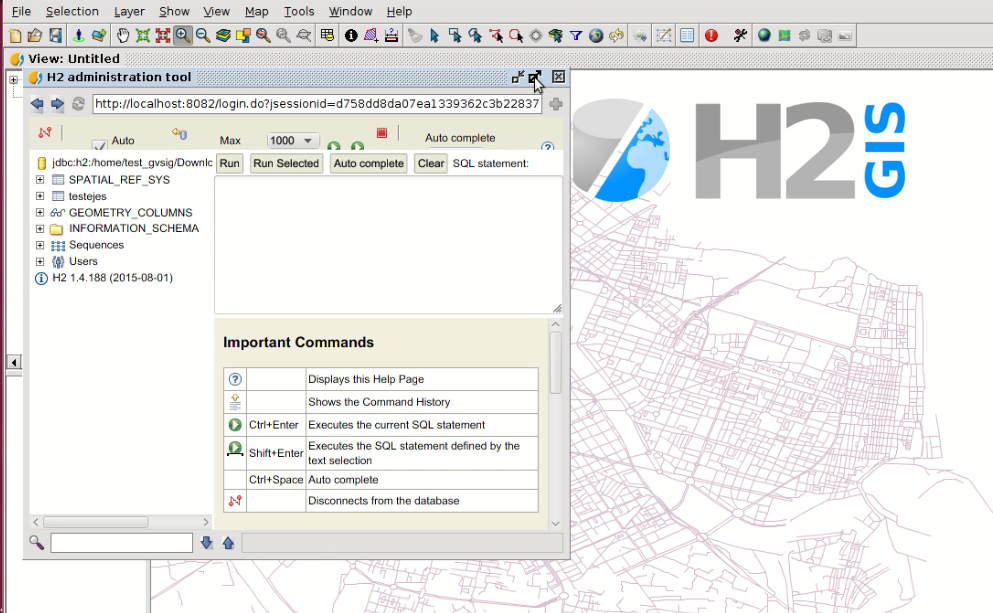Activate the Information tool icon

tap(351, 35)
